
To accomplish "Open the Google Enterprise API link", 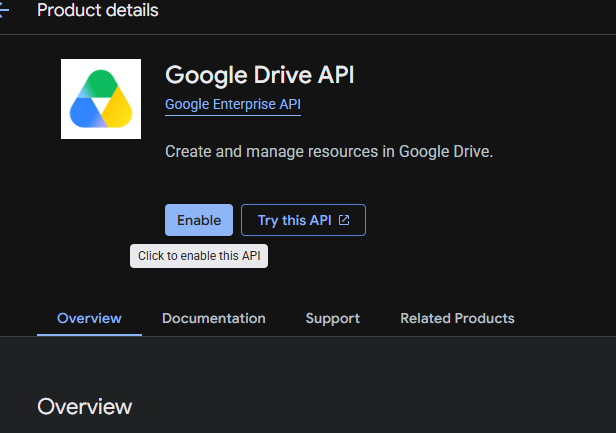I will pyautogui.click(x=233, y=105).
